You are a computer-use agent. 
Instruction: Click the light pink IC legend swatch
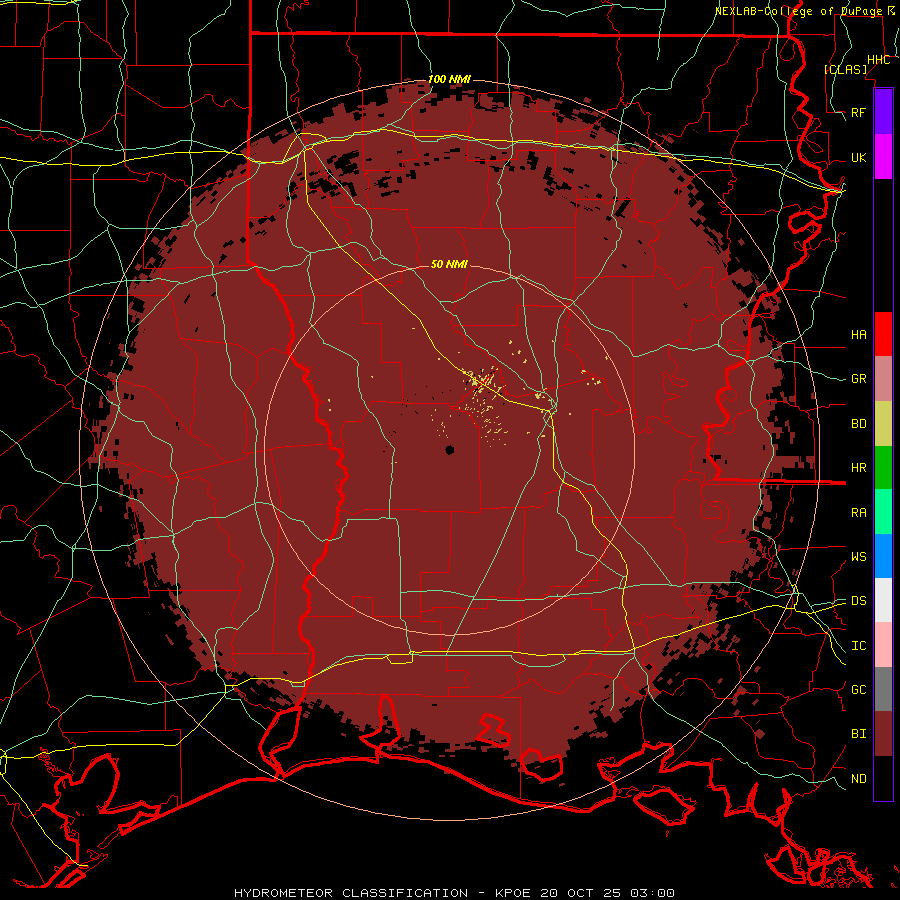coord(883,645)
